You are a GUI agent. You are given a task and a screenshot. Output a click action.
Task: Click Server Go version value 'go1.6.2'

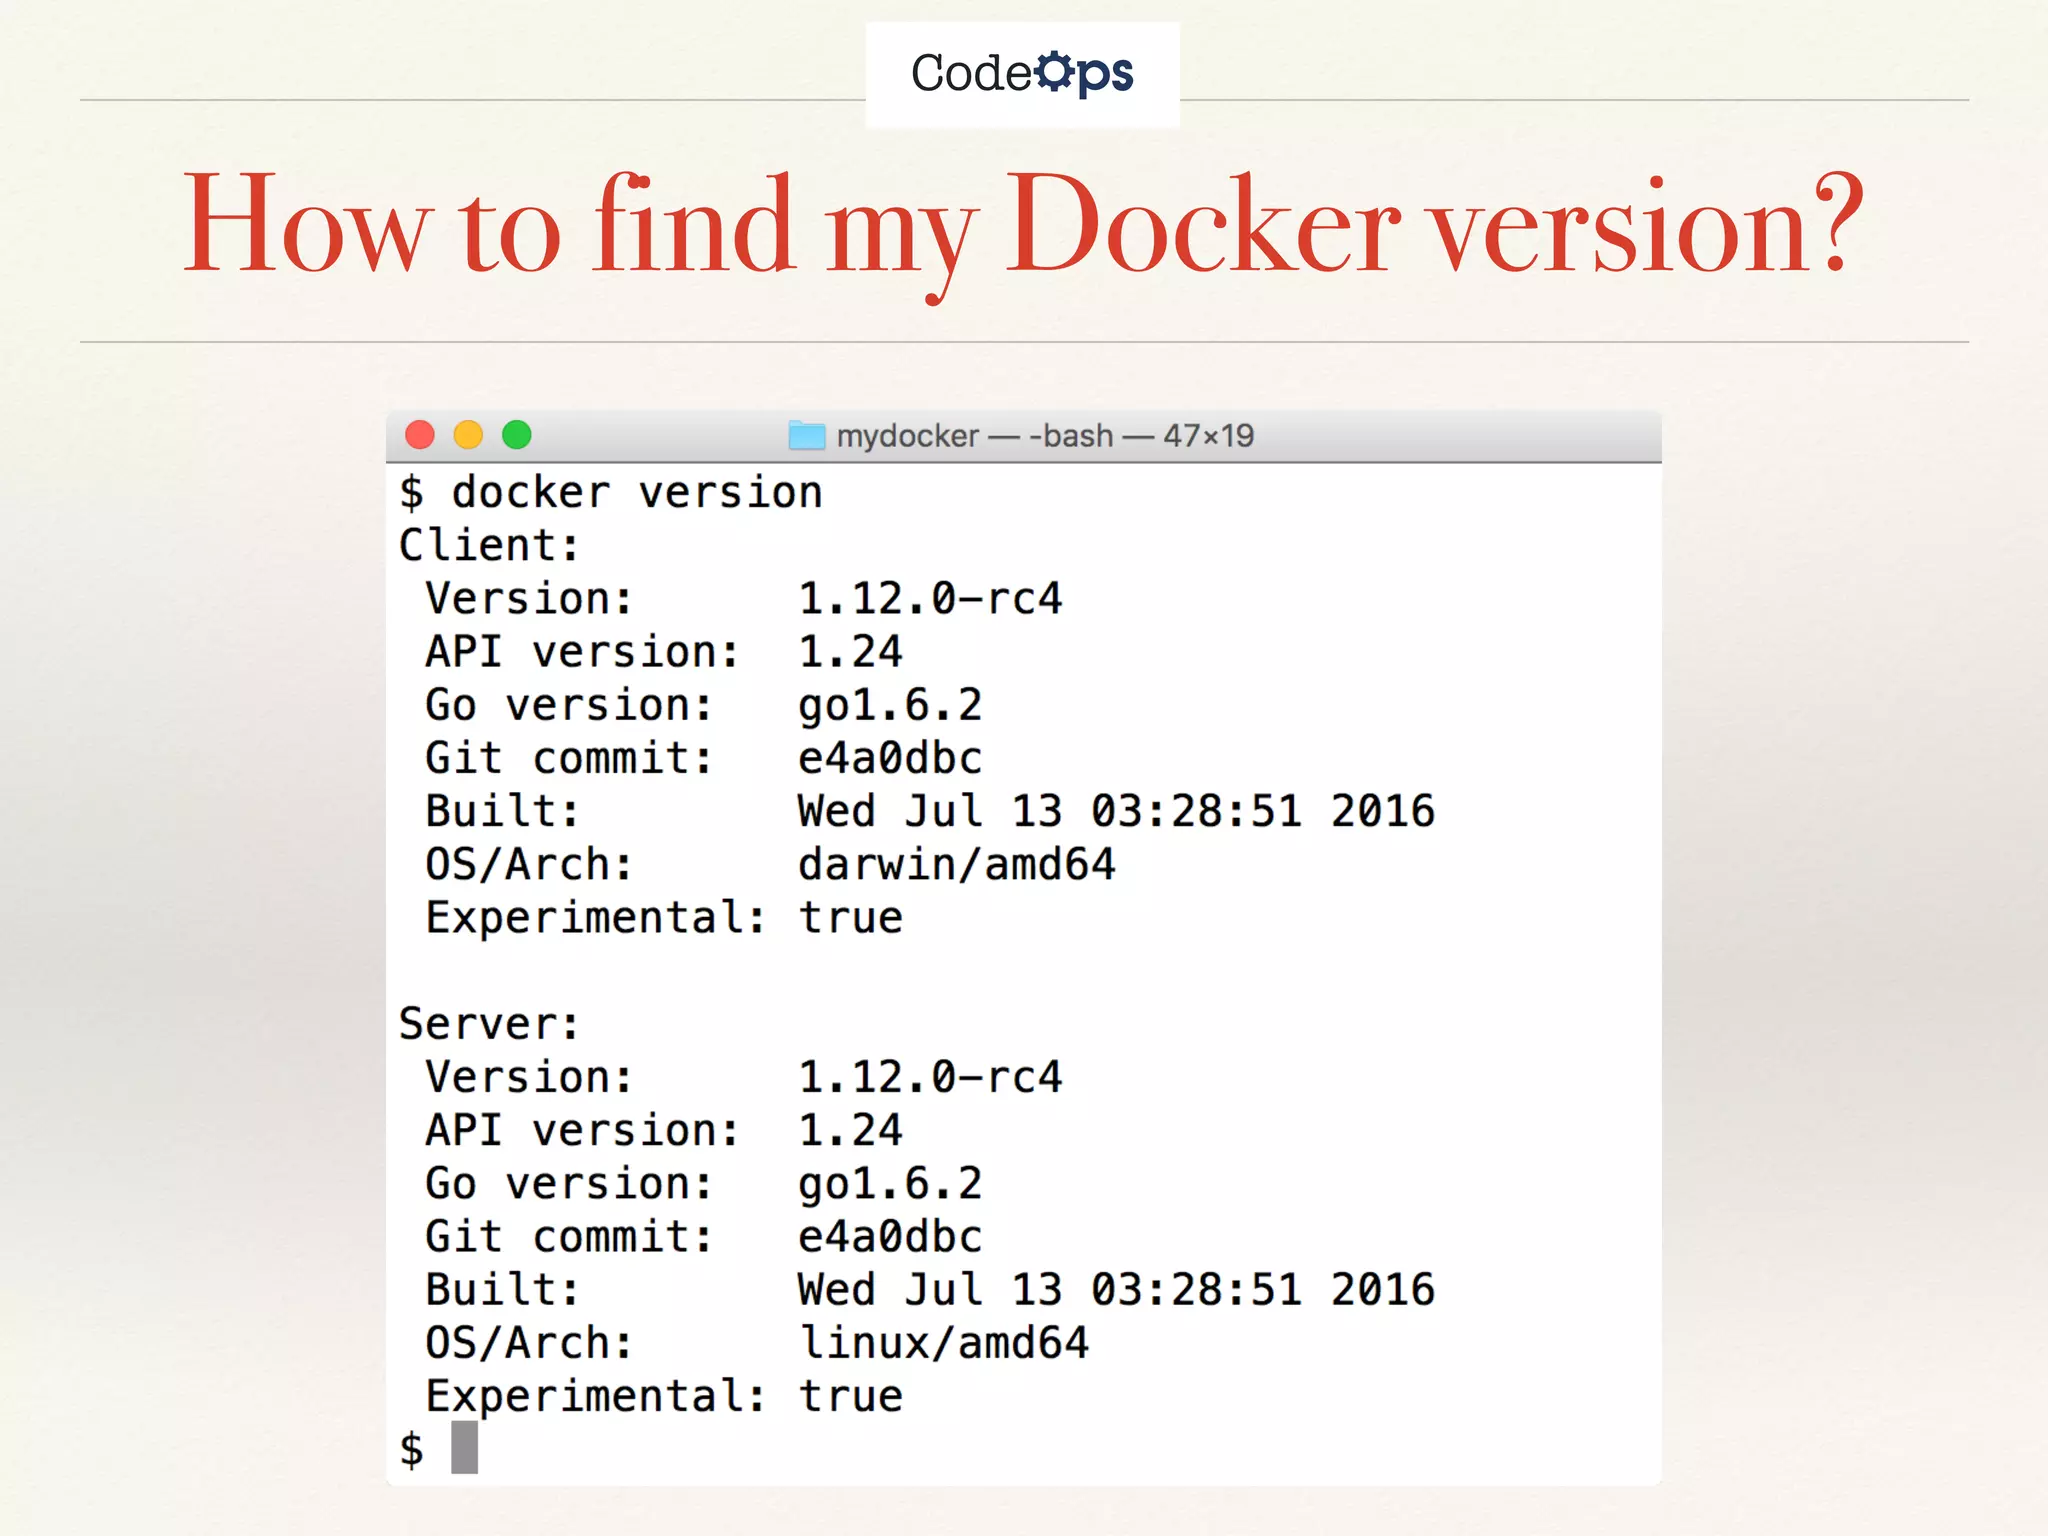[890, 1184]
